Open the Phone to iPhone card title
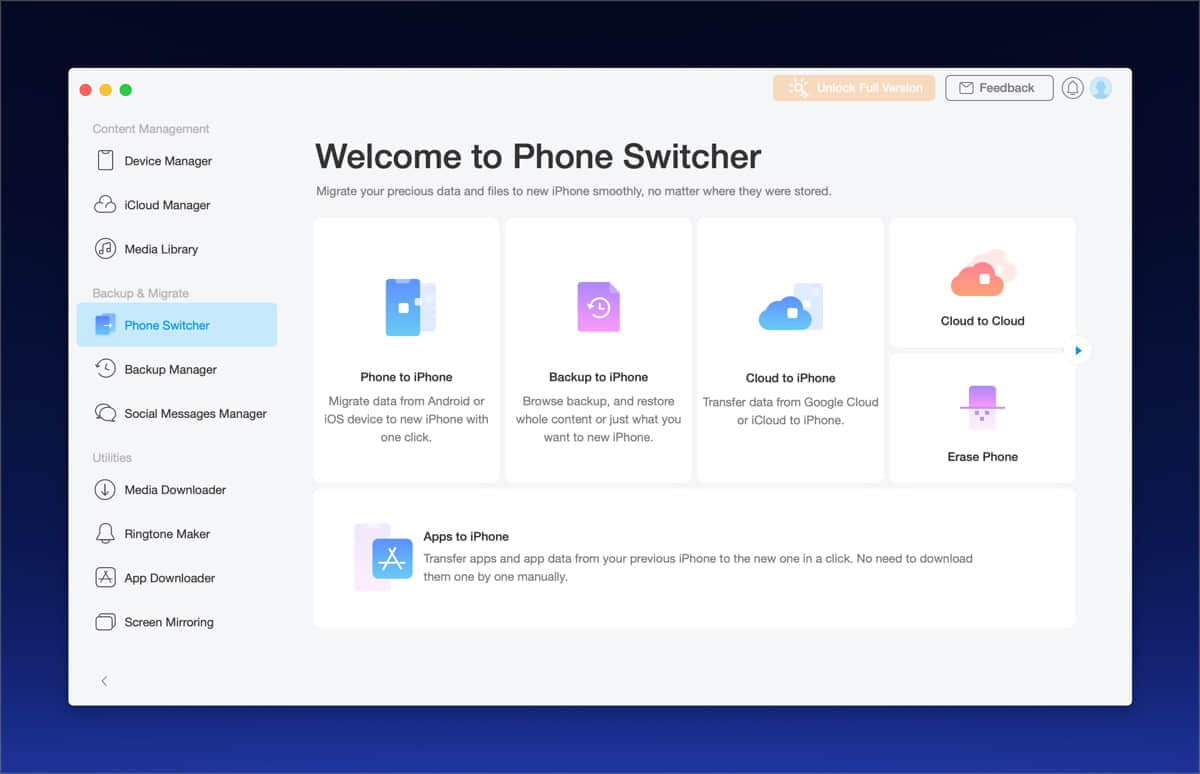 [406, 377]
